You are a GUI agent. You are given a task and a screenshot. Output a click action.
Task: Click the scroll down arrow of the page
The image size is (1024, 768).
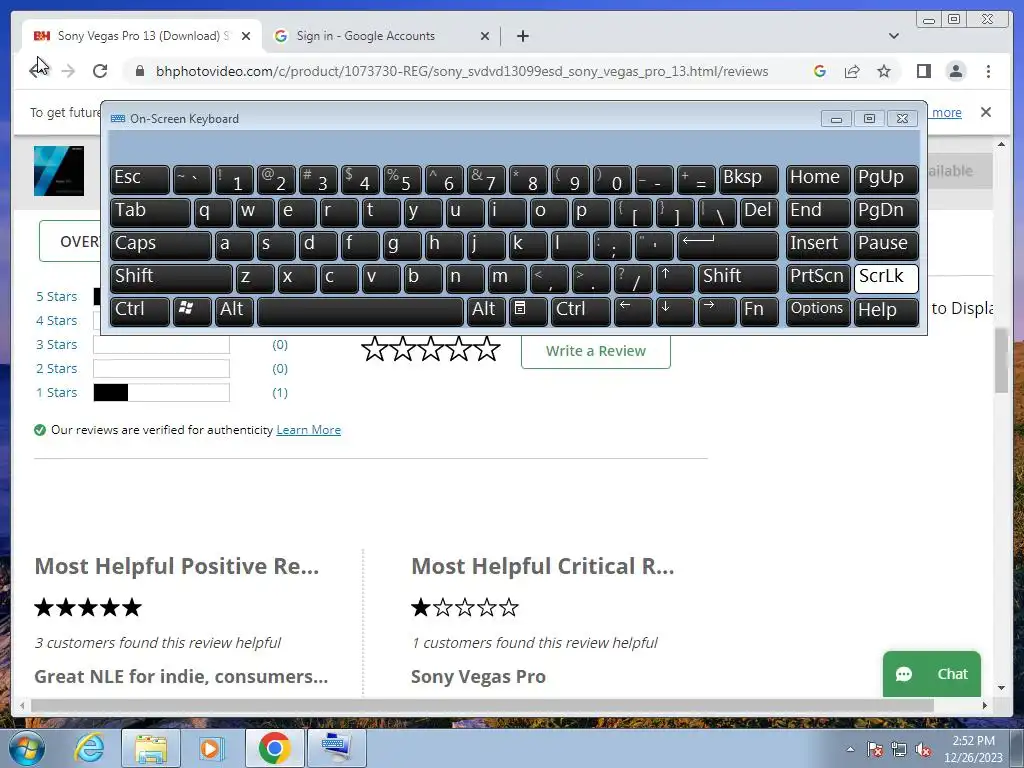1002,688
